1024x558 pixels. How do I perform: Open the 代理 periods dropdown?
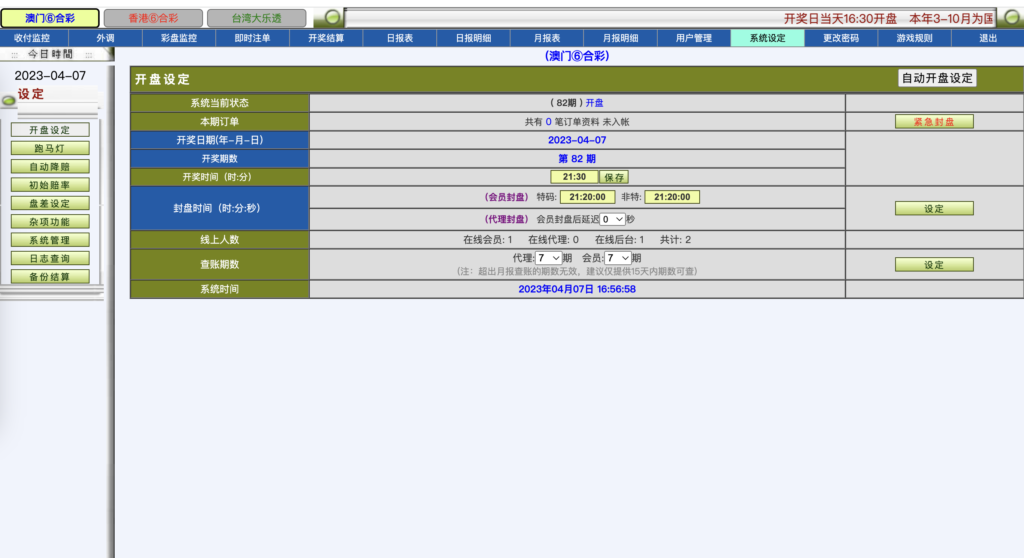pos(548,258)
